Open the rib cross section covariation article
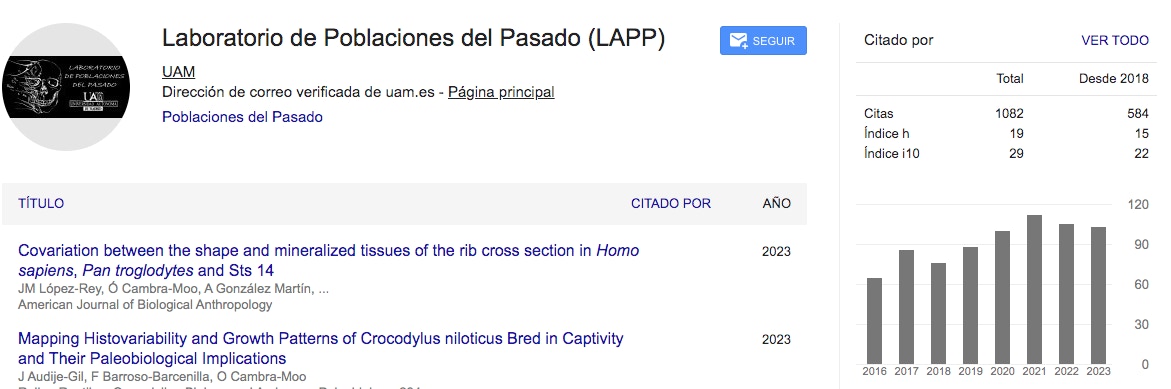 click(x=329, y=261)
